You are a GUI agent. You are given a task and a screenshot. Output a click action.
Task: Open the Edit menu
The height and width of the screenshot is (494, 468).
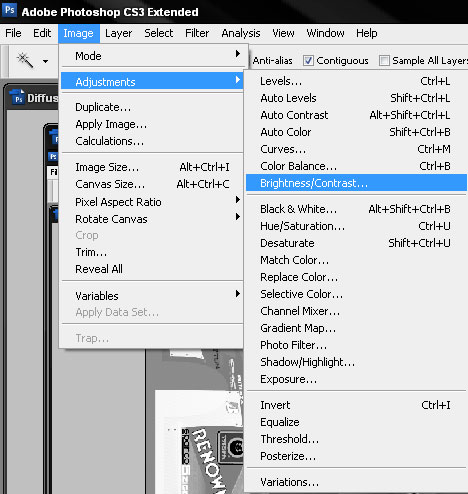[42, 33]
